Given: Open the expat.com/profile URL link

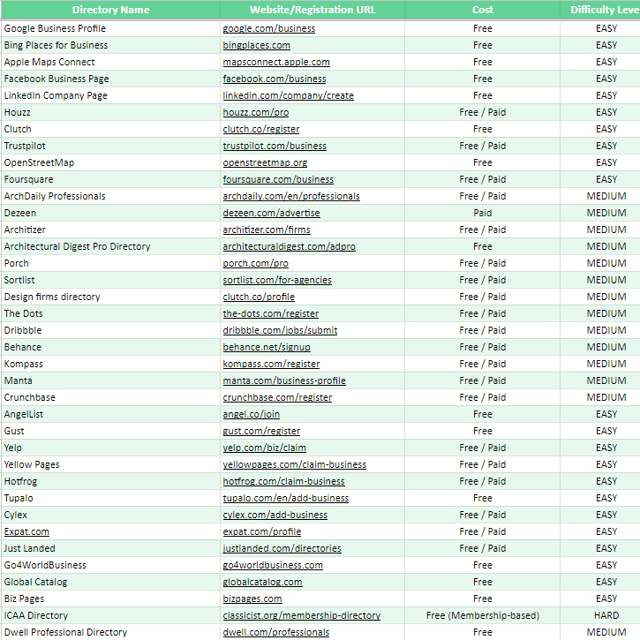Looking at the screenshot, I should click(x=262, y=531).
